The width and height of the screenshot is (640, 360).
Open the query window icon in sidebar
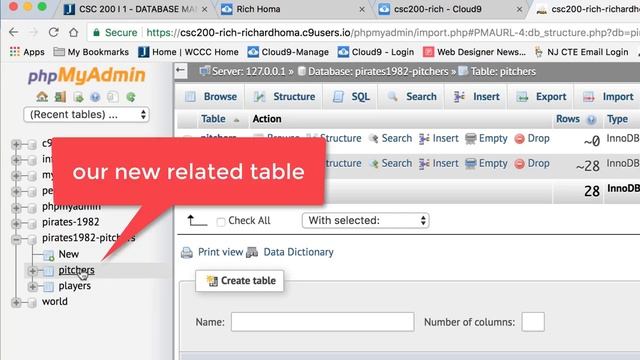tap(78, 97)
